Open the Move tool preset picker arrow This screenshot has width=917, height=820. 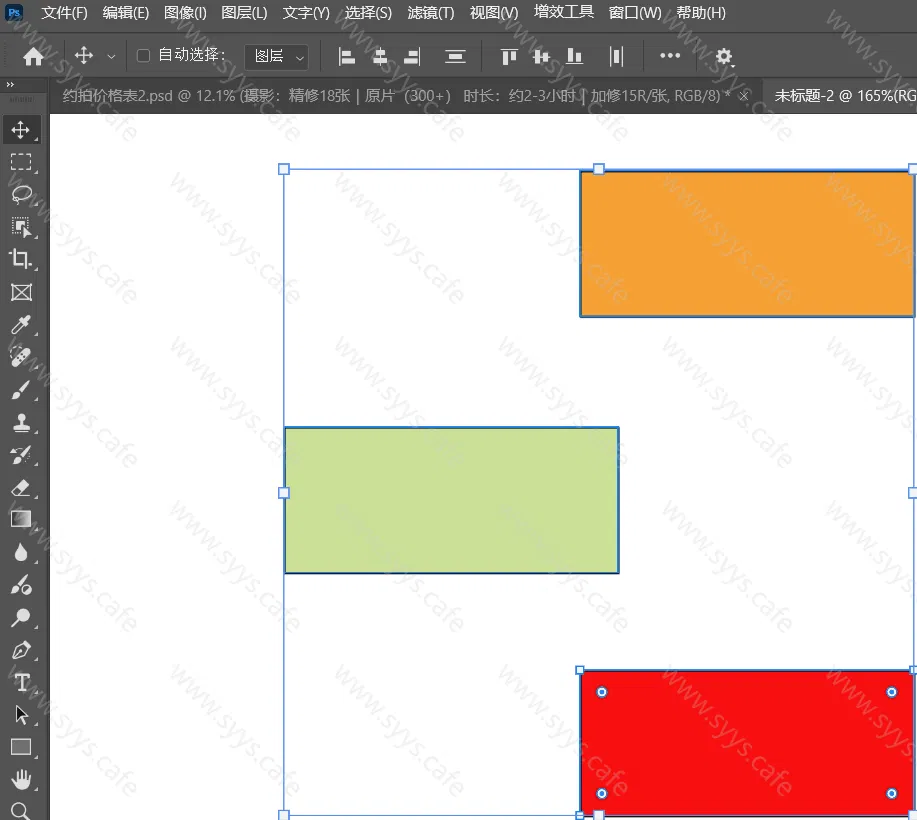[111, 57]
